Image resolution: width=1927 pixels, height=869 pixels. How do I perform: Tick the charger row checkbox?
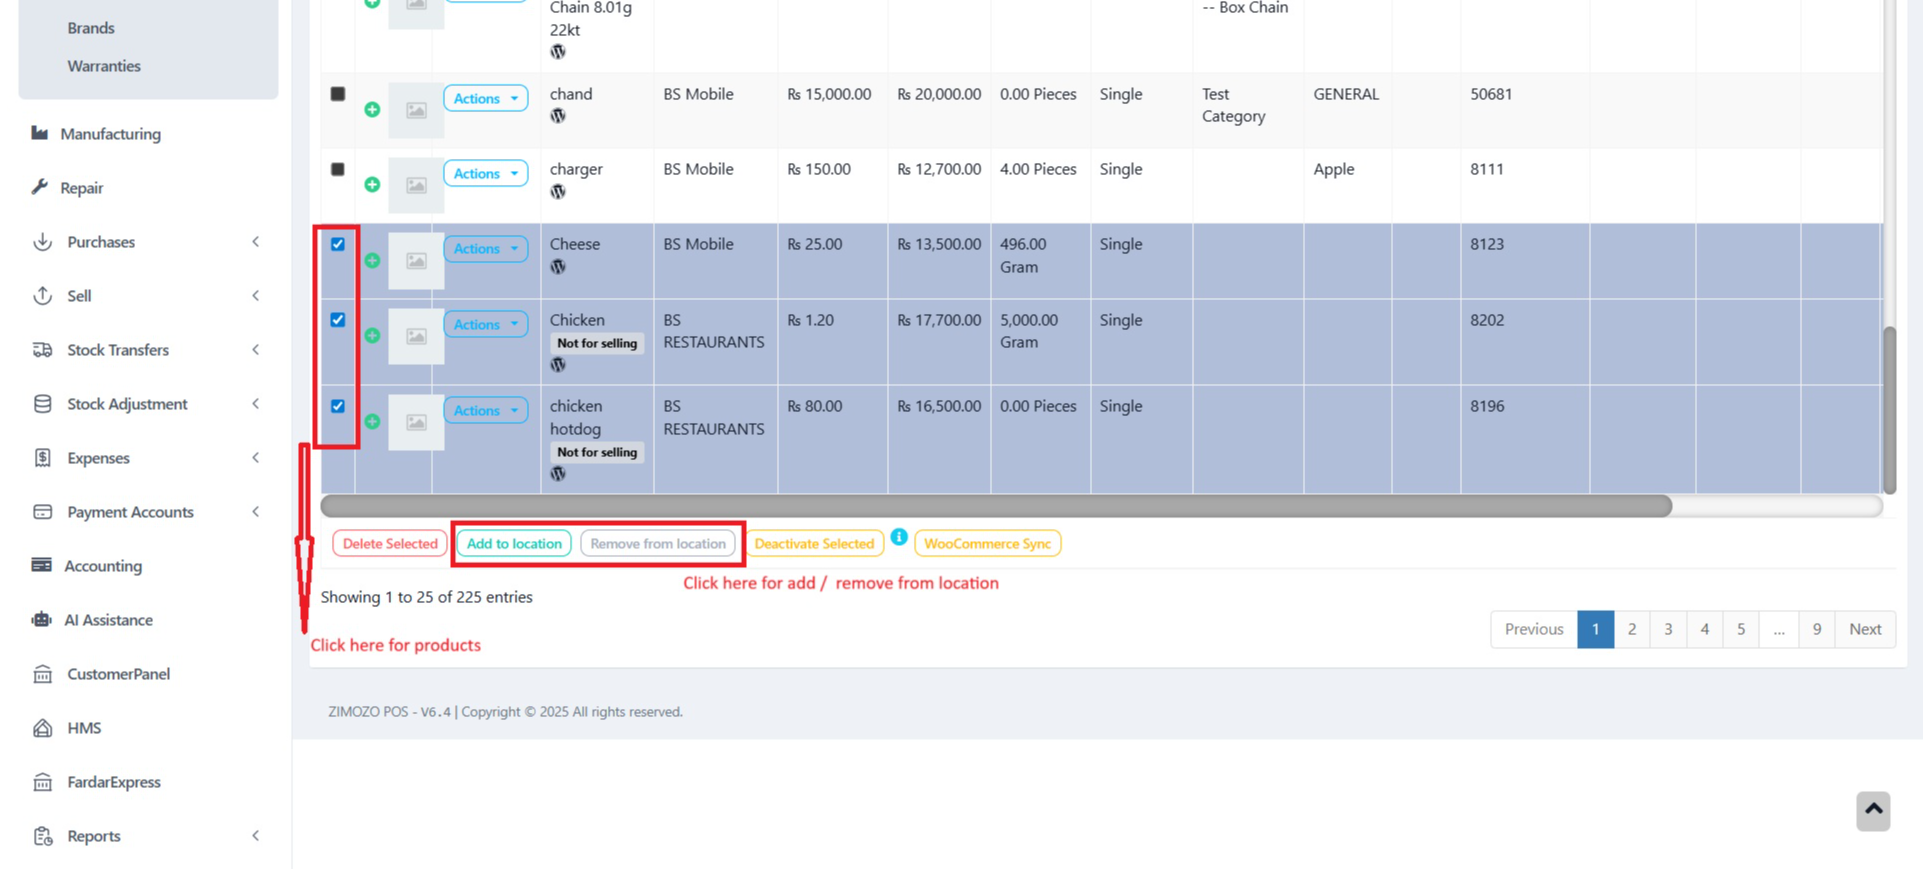pyautogui.click(x=338, y=170)
